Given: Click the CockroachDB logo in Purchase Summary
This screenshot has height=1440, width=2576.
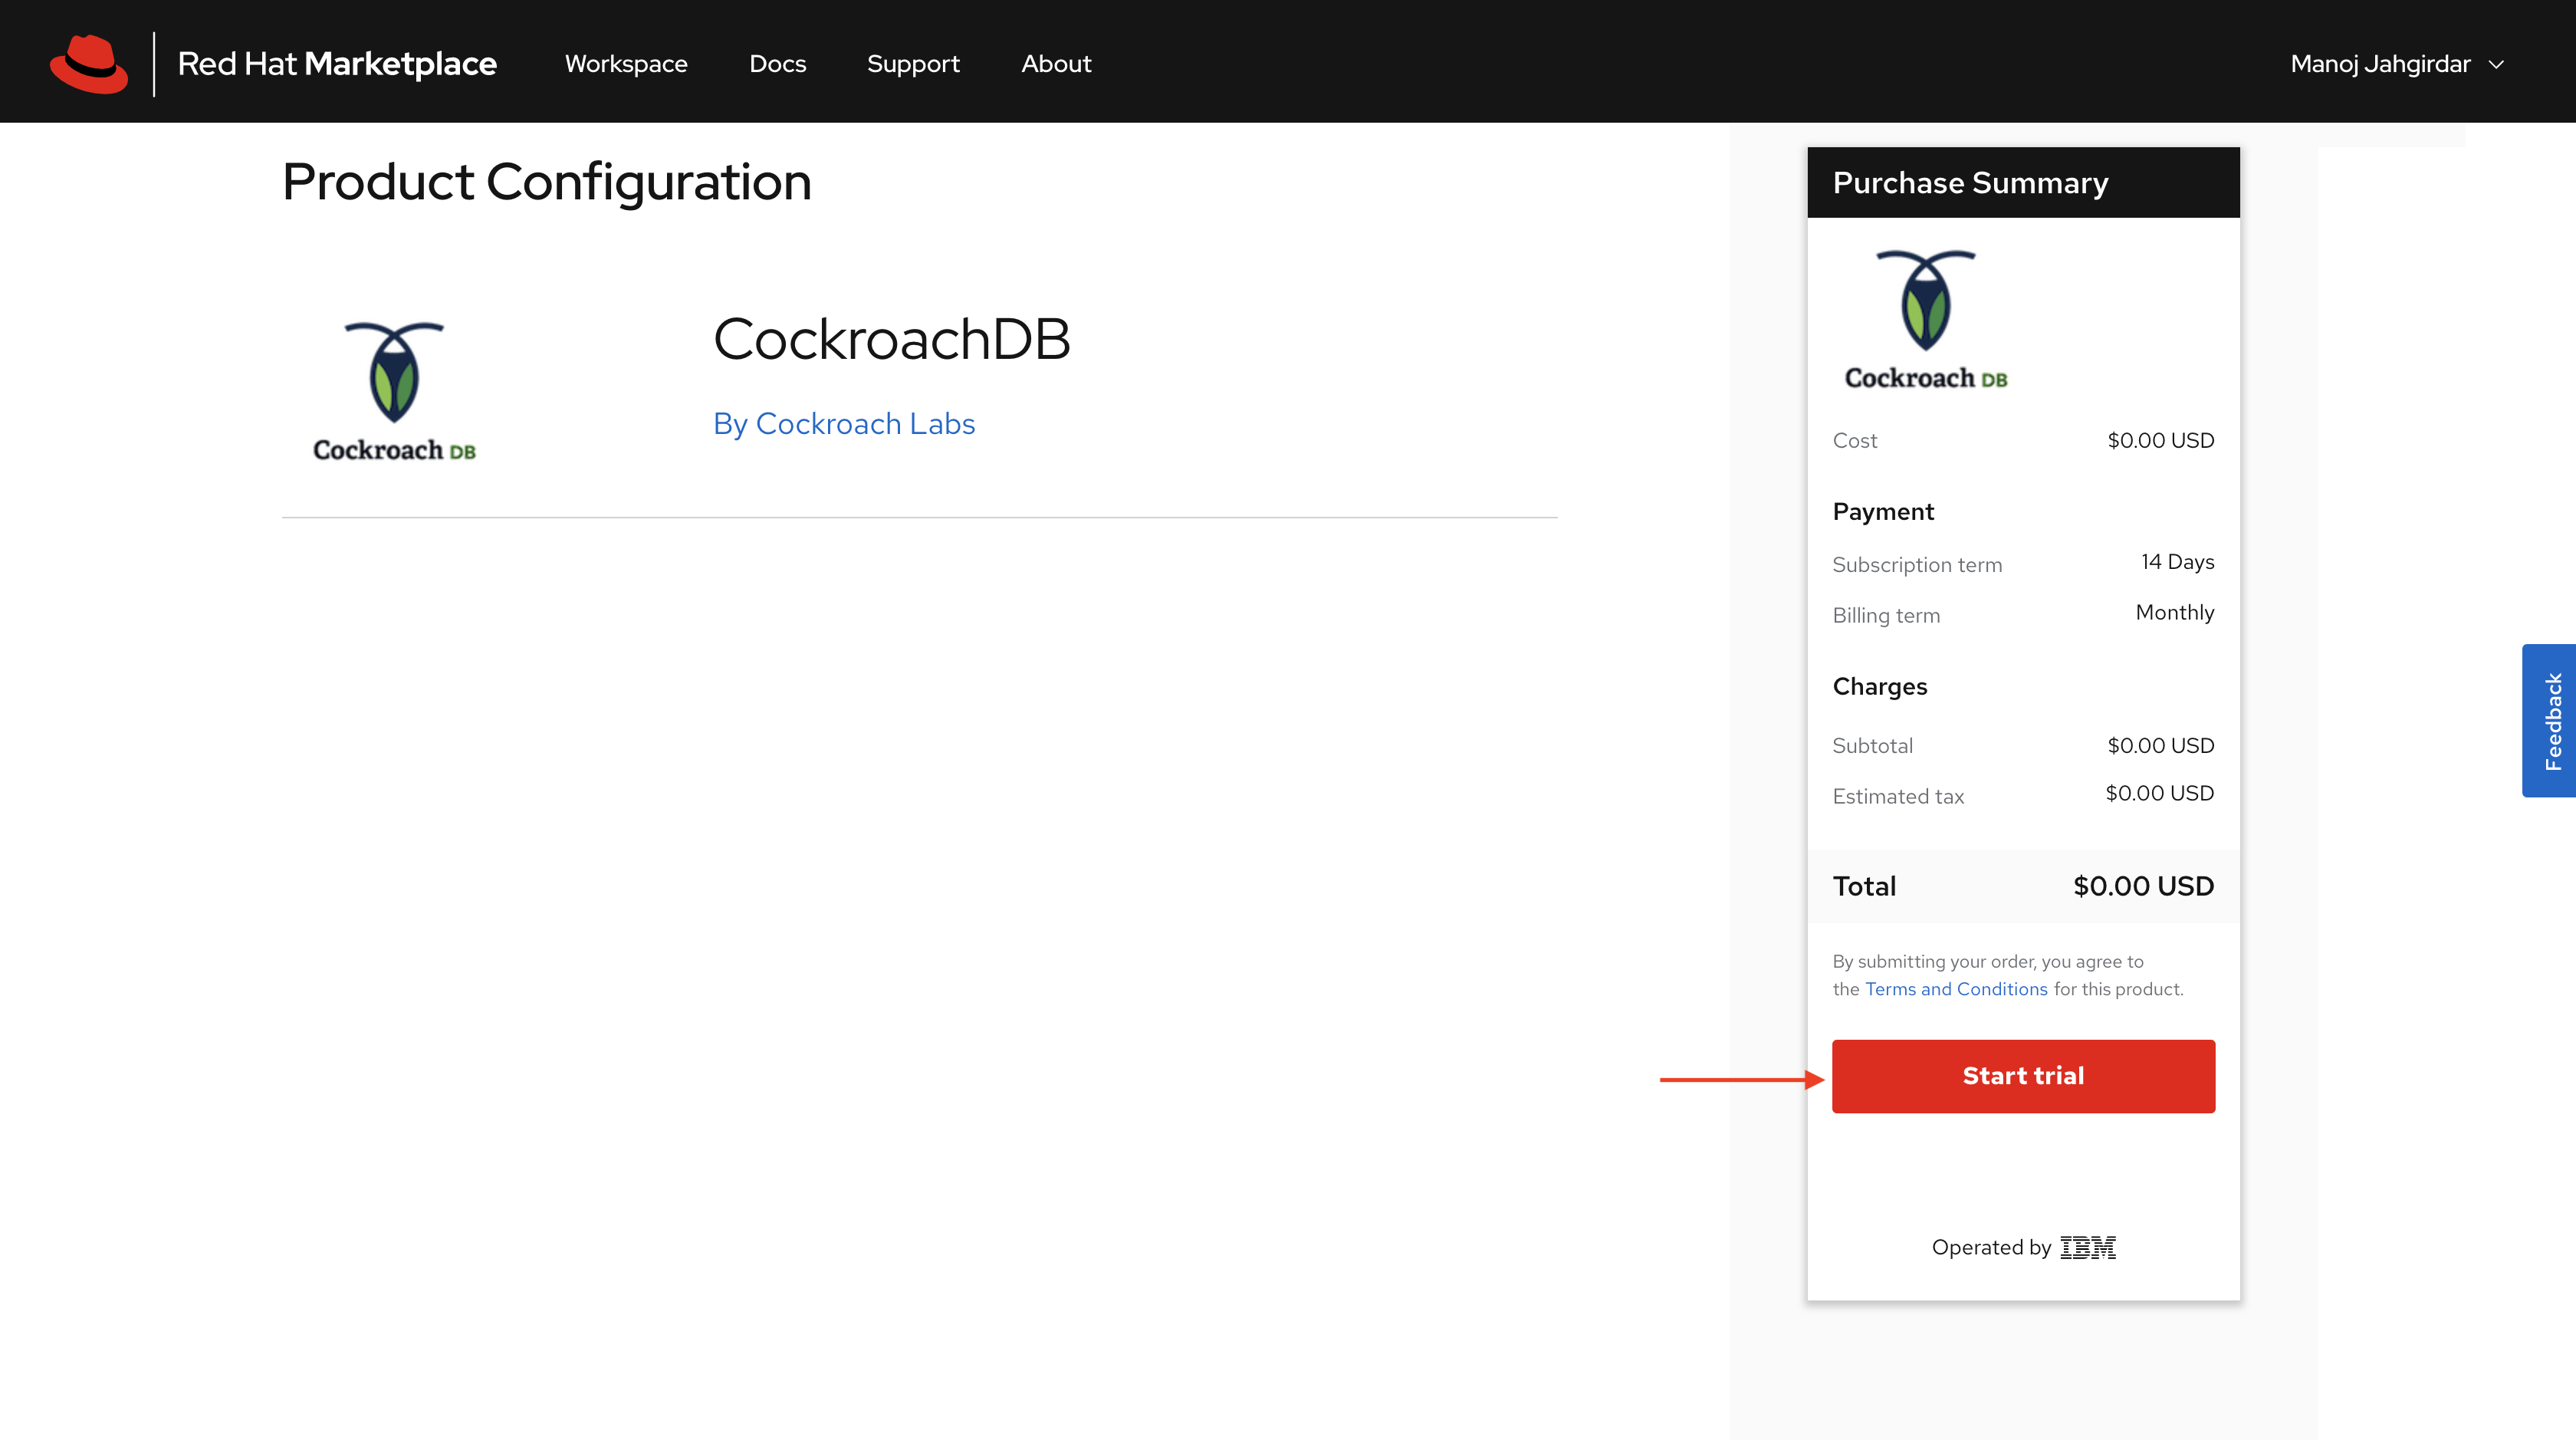Looking at the screenshot, I should pyautogui.click(x=1925, y=319).
